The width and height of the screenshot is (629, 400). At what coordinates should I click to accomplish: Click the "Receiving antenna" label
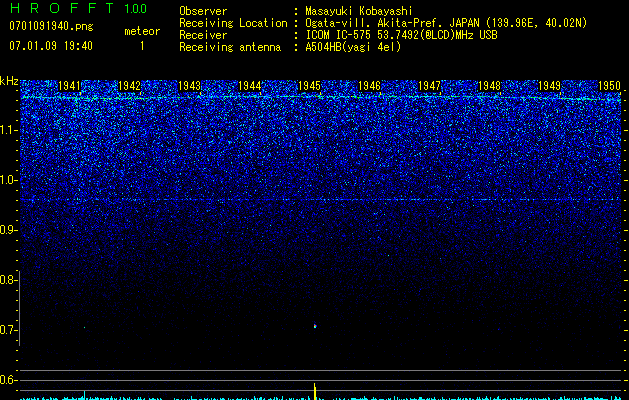tap(230, 47)
